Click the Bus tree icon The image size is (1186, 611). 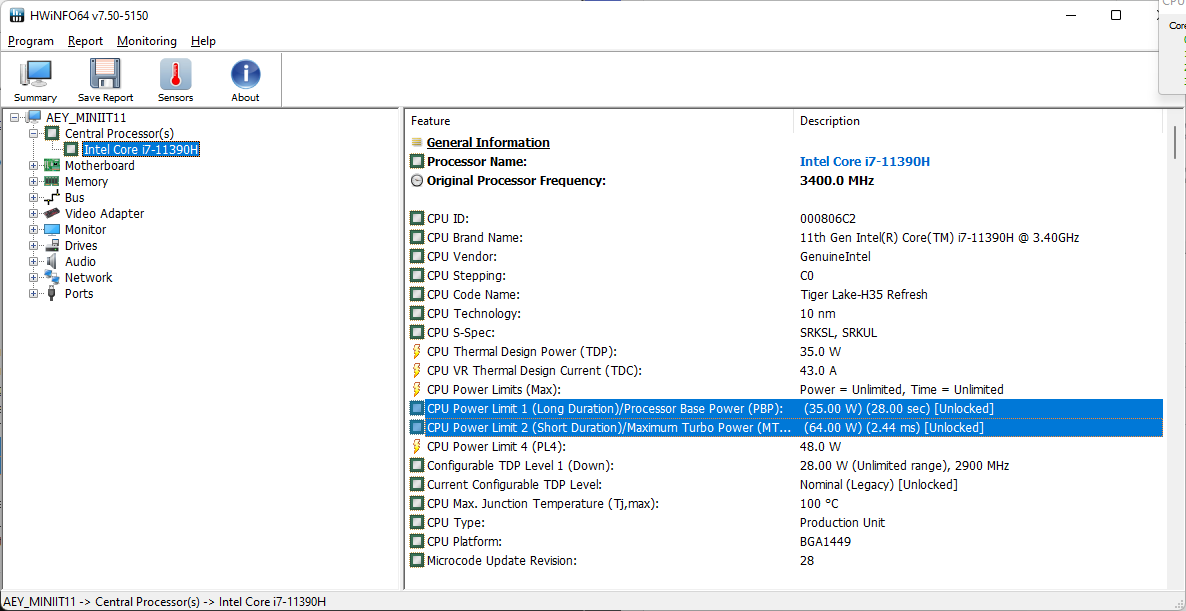pyautogui.click(x=53, y=197)
